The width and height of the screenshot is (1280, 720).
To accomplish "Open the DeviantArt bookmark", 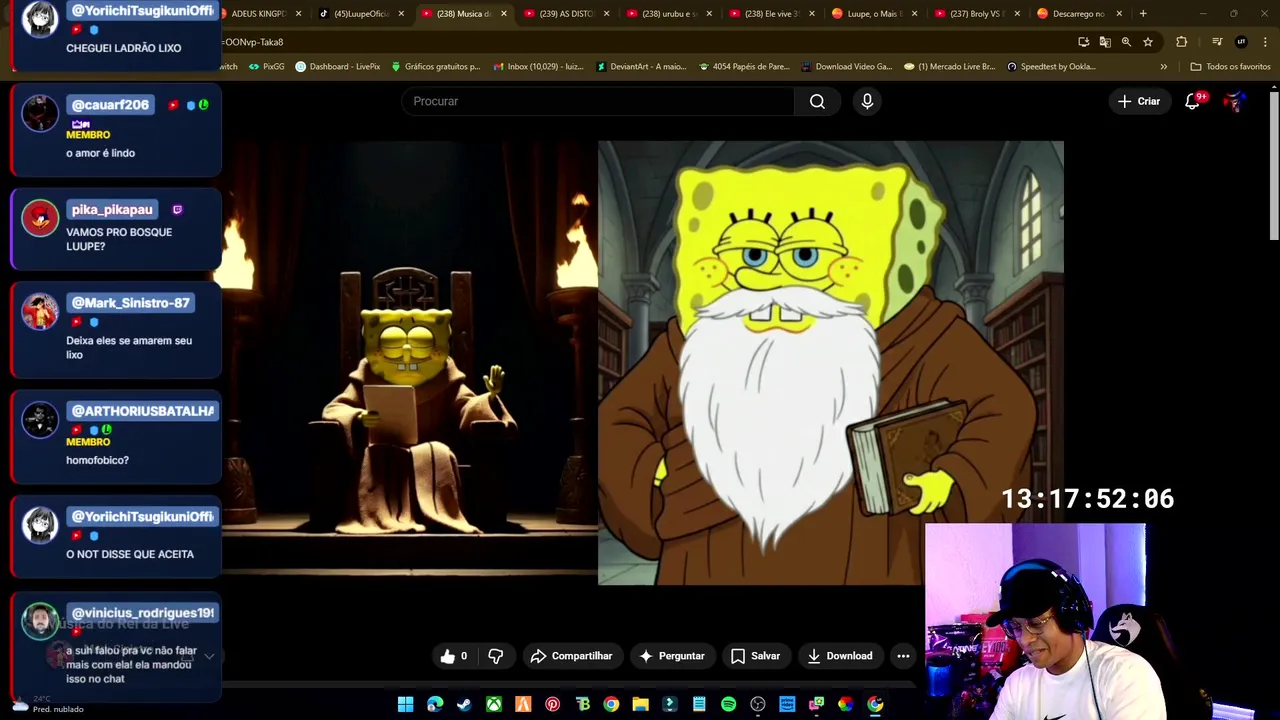I will (x=641, y=67).
